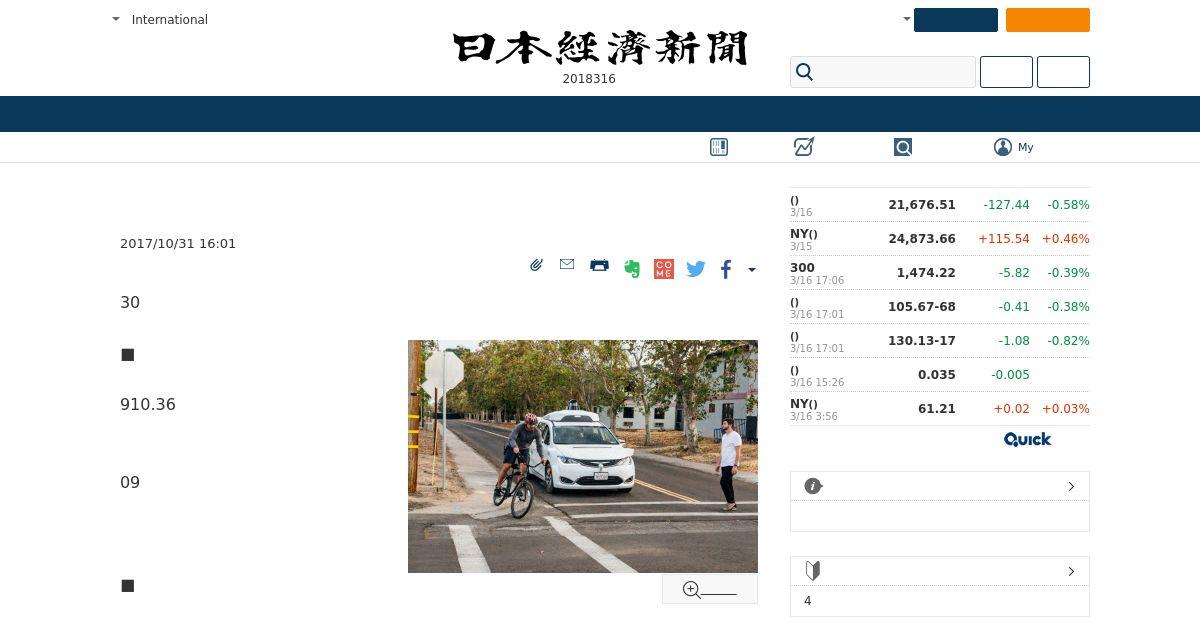The width and height of the screenshot is (1200, 630).
Task: Share the article by email envelope icon
Action: [x=567, y=265]
